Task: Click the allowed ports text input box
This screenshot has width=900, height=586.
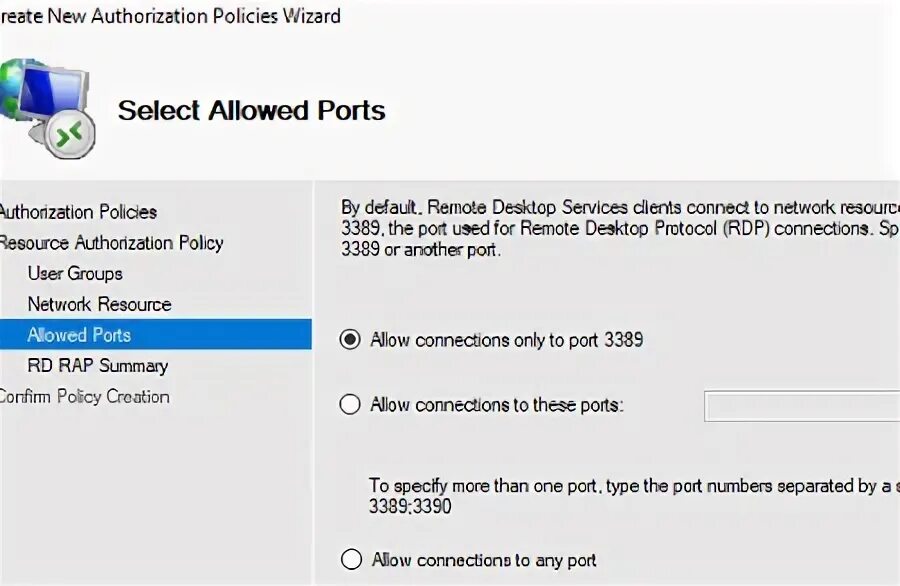Action: tap(802, 406)
